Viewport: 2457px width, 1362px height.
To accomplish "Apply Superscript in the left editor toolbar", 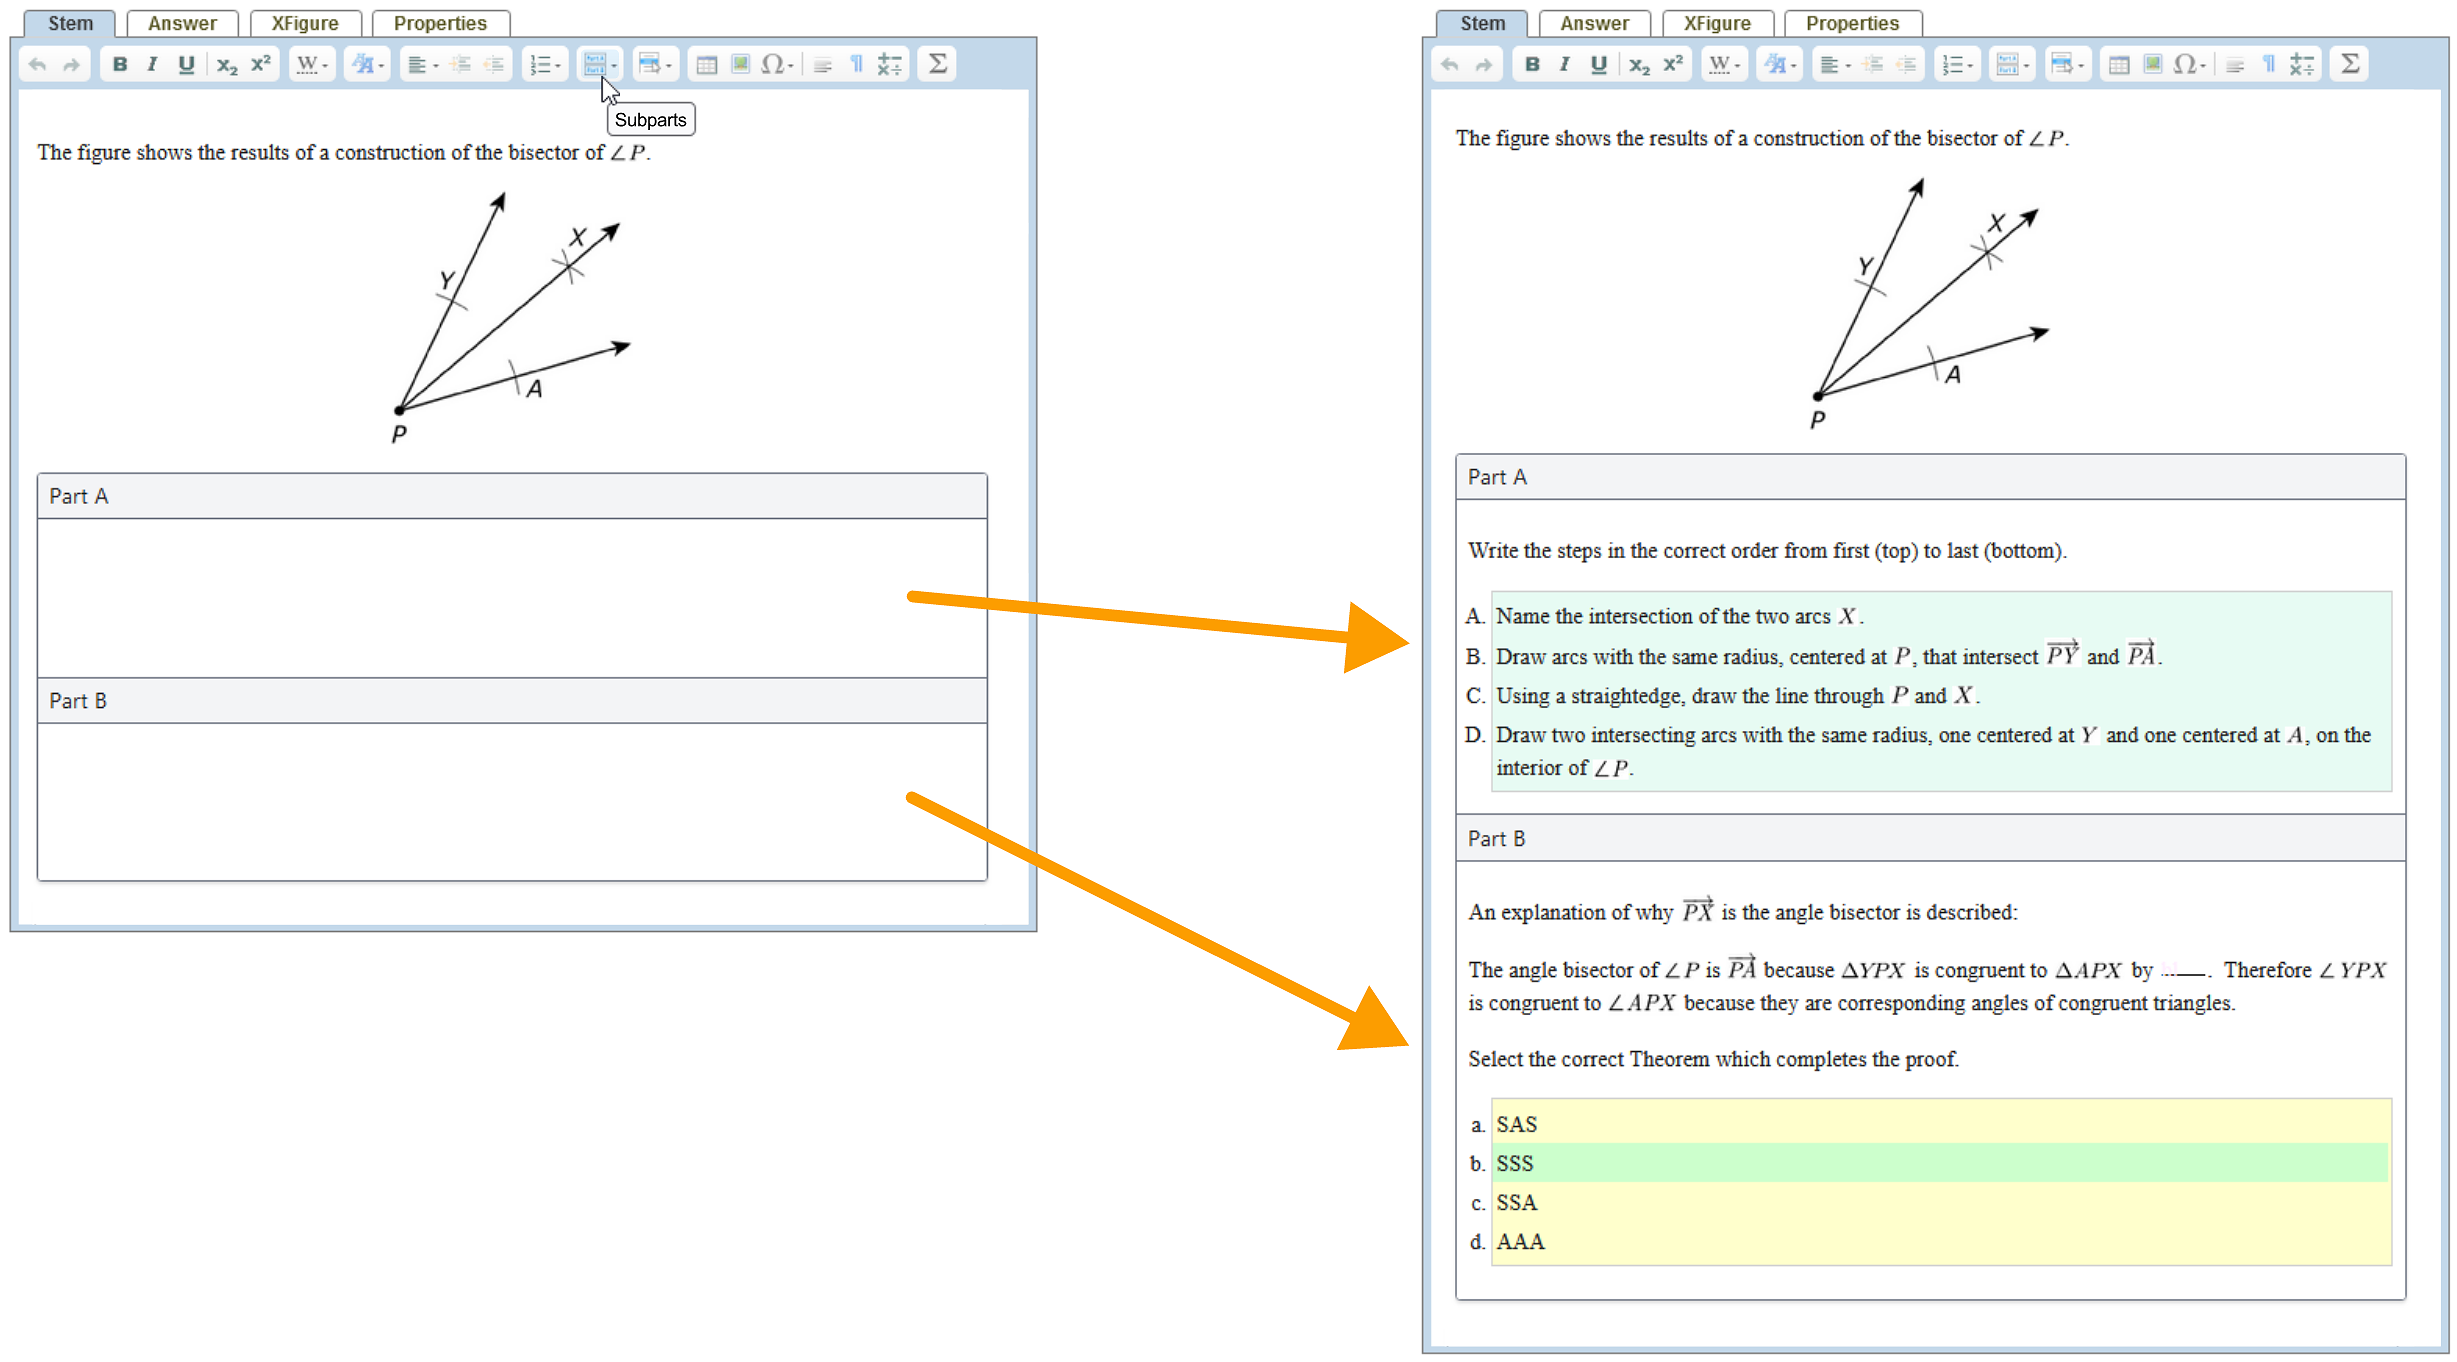I will point(261,65).
